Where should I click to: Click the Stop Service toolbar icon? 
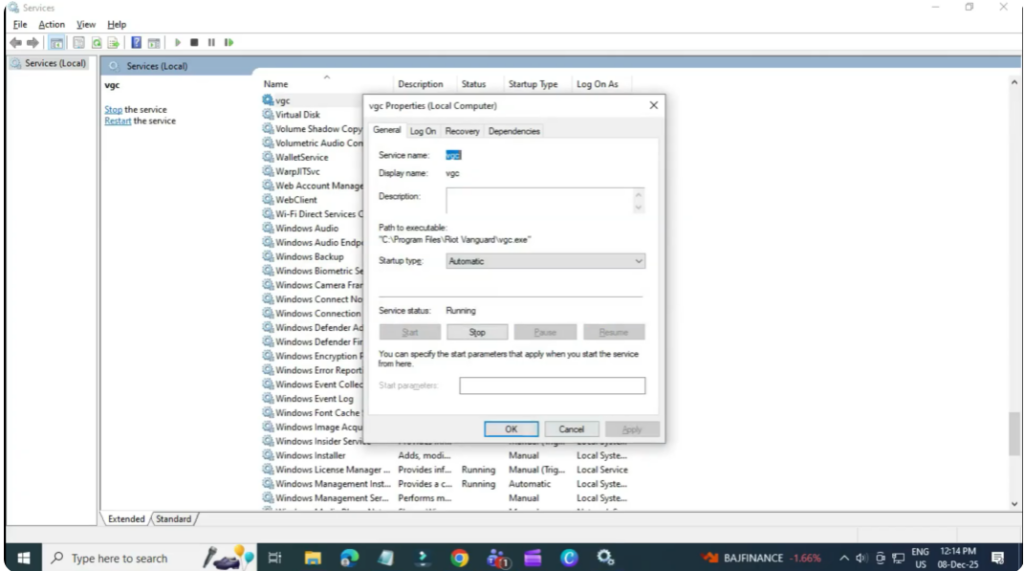click(194, 42)
